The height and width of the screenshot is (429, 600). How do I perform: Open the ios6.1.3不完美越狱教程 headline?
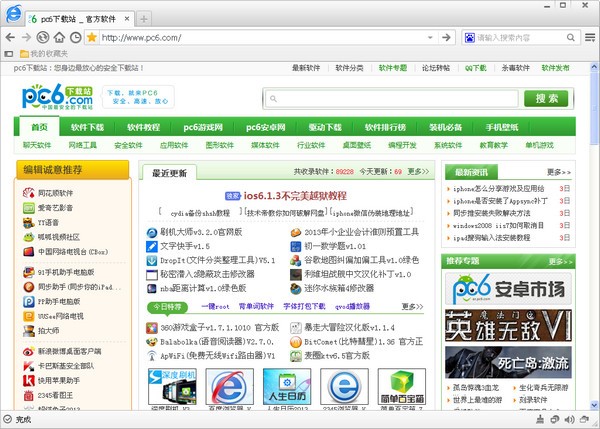295,196
